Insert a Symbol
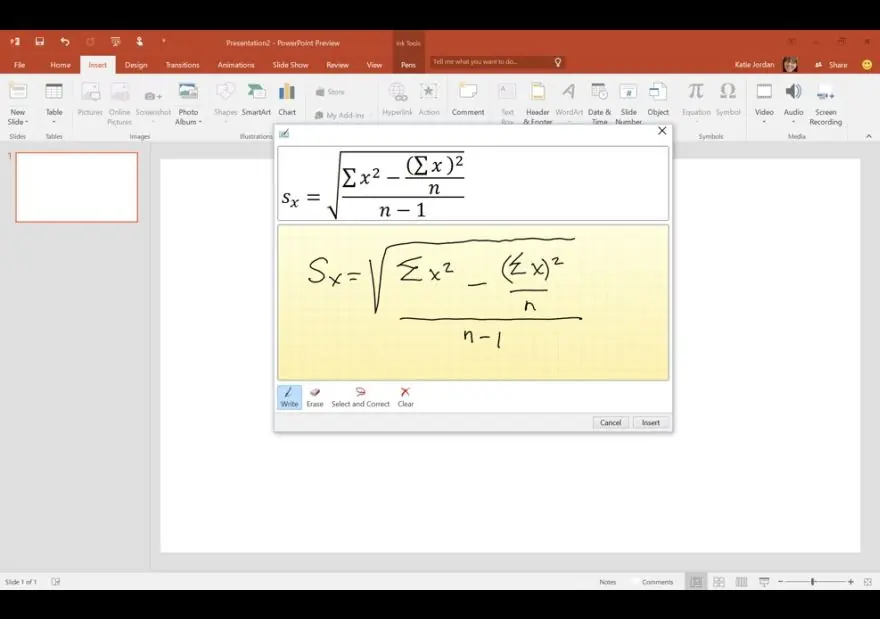 click(728, 101)
